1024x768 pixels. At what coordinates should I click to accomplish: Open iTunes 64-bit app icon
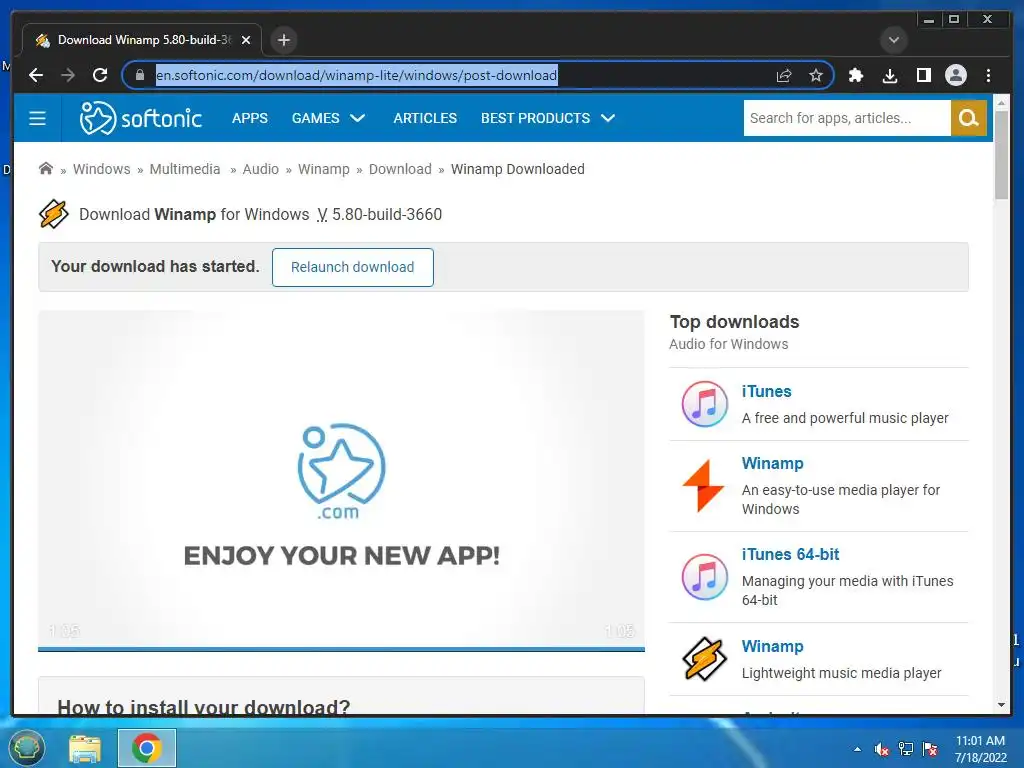tap(704, 577)
